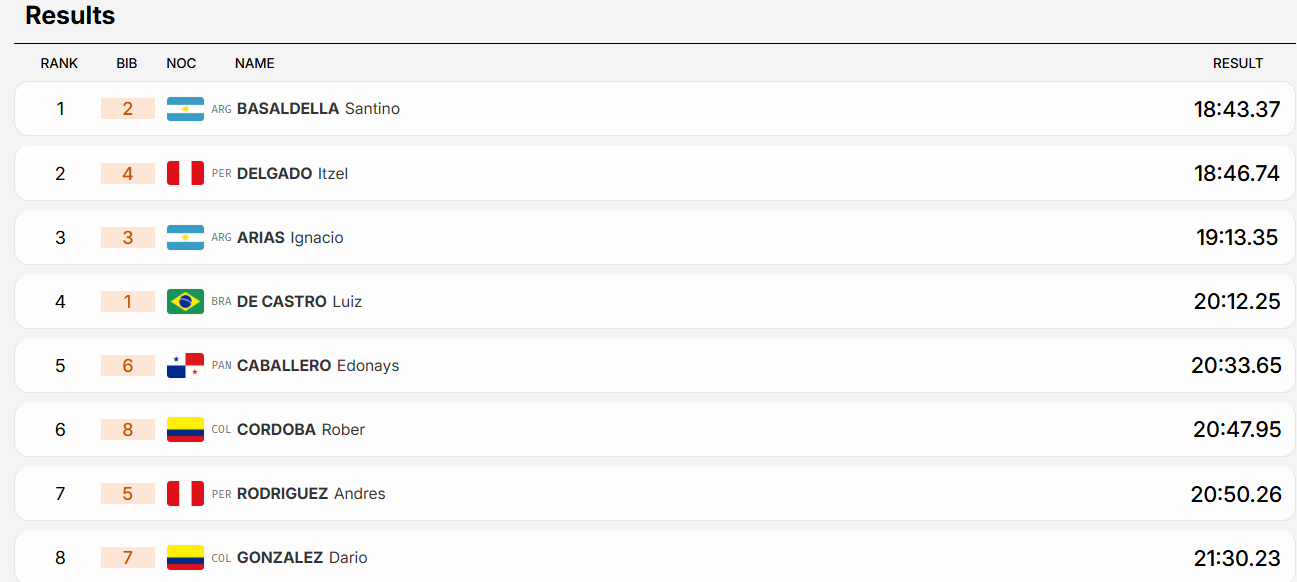Click Brazil flag next to DE CASTRO Luiz
Image resolution: width=1297 pixels, height=582 pixels.
click(185, 301)
